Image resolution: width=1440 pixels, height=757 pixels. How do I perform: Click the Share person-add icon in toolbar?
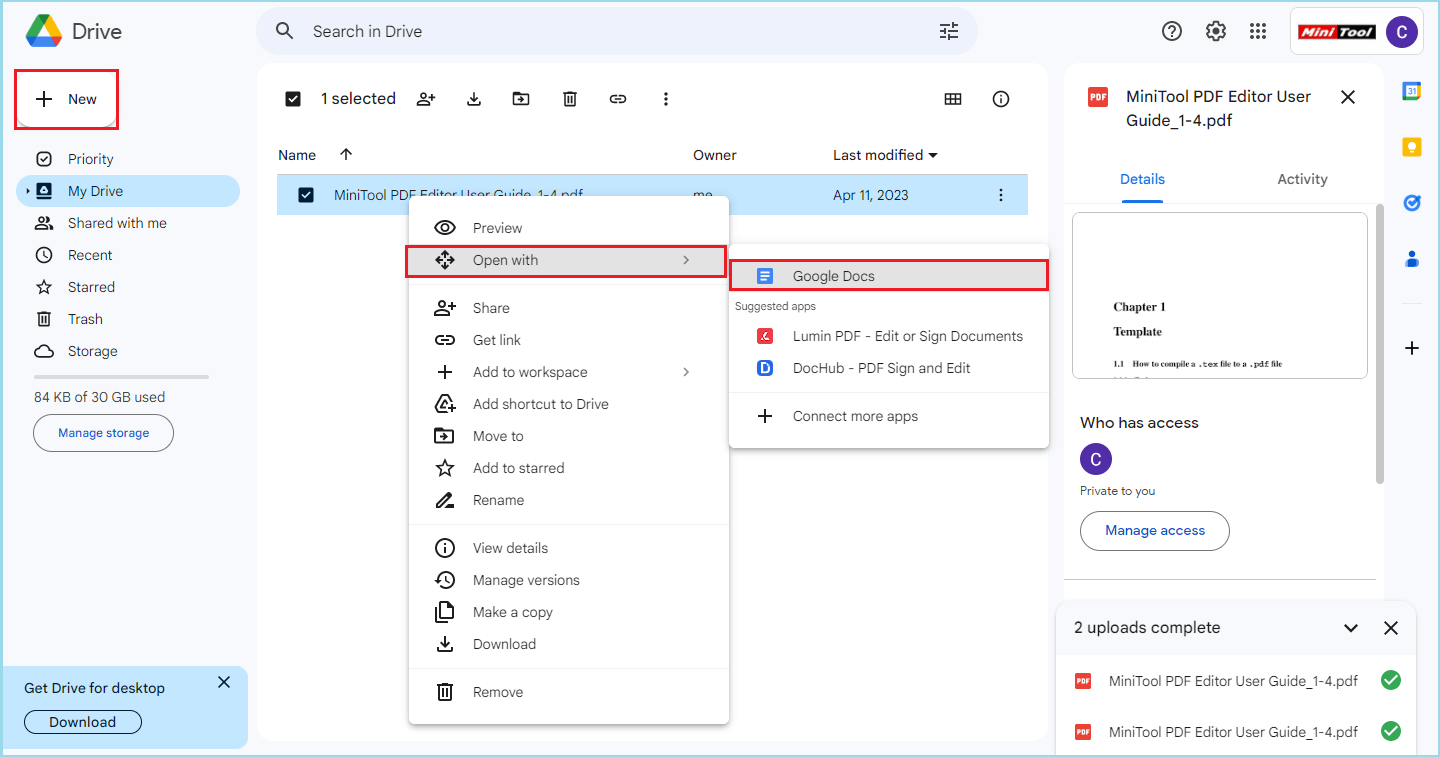click(427, 98)
